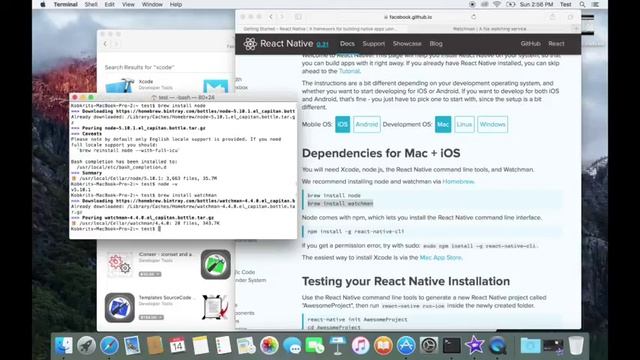Click Safari's share button
Image resolution: width=640 pixels, height=360 pixels.
[x=553, y=17]
